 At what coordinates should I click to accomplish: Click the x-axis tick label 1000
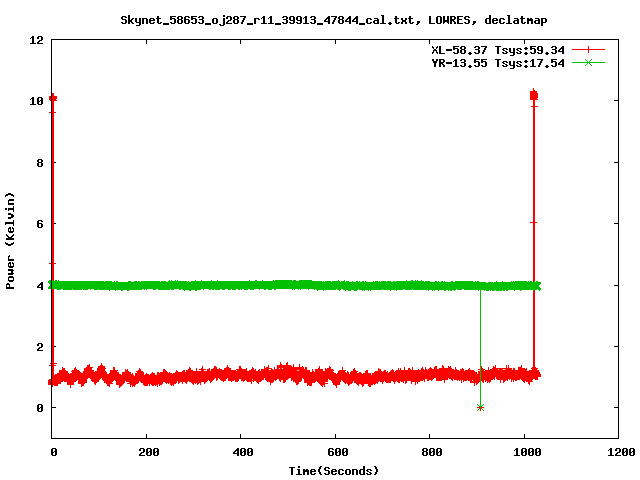tap(527, 452)
